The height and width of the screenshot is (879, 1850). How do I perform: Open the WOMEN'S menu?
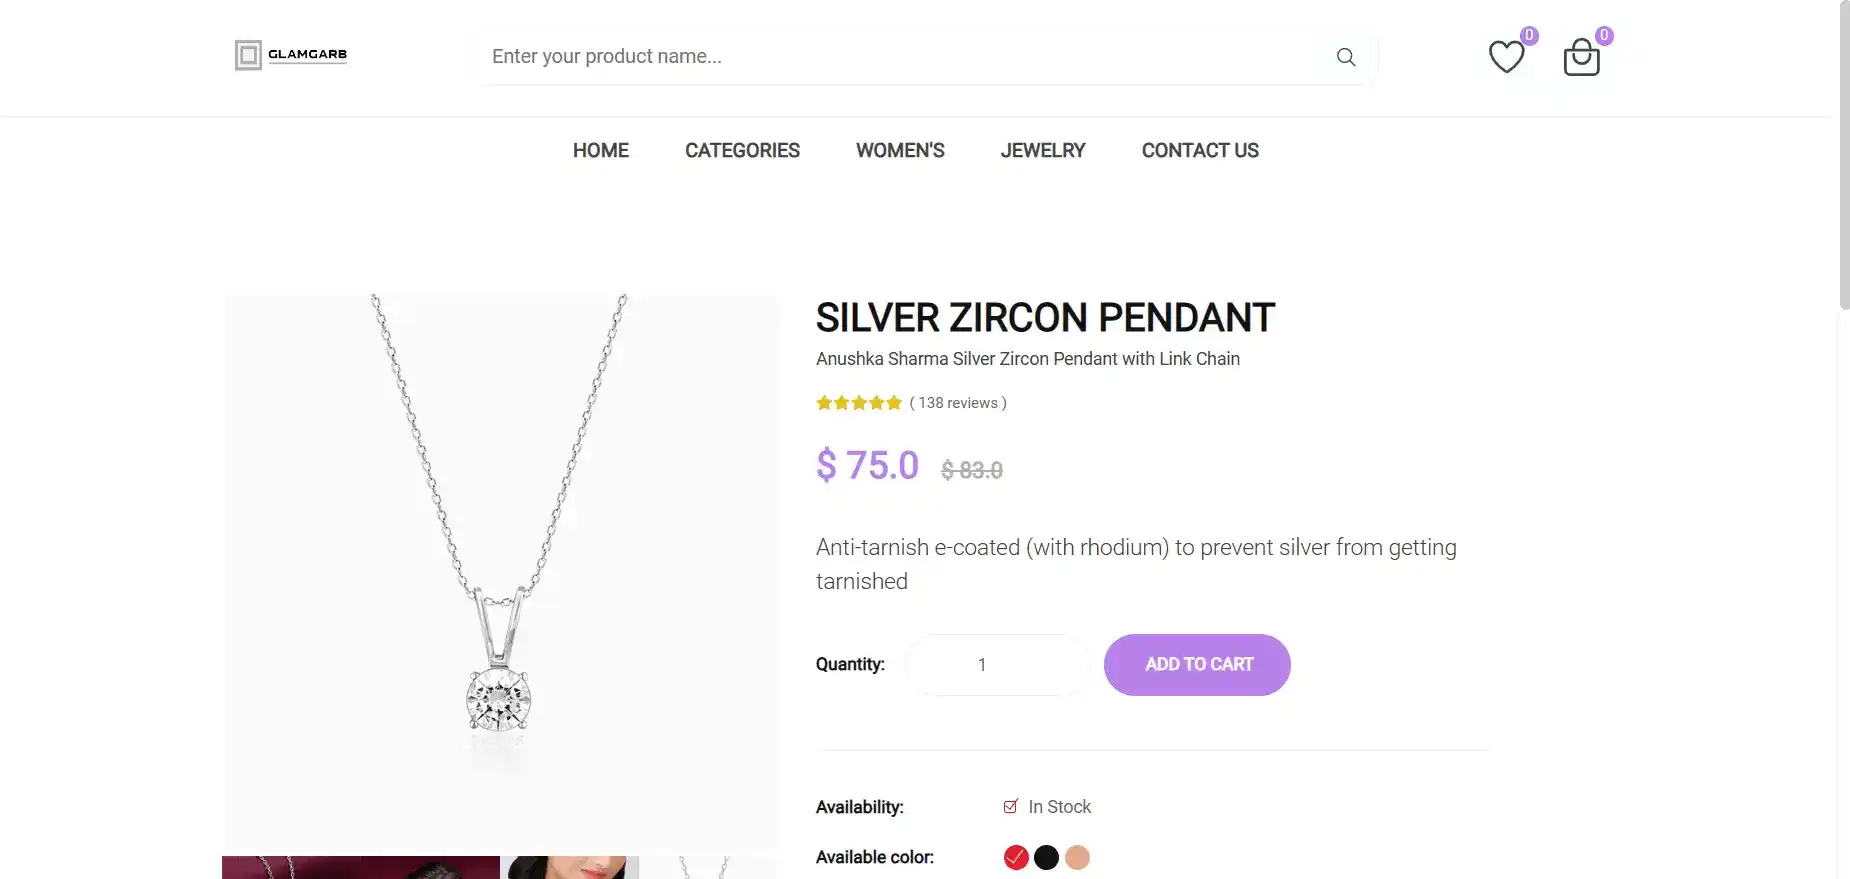coord(900,150)
